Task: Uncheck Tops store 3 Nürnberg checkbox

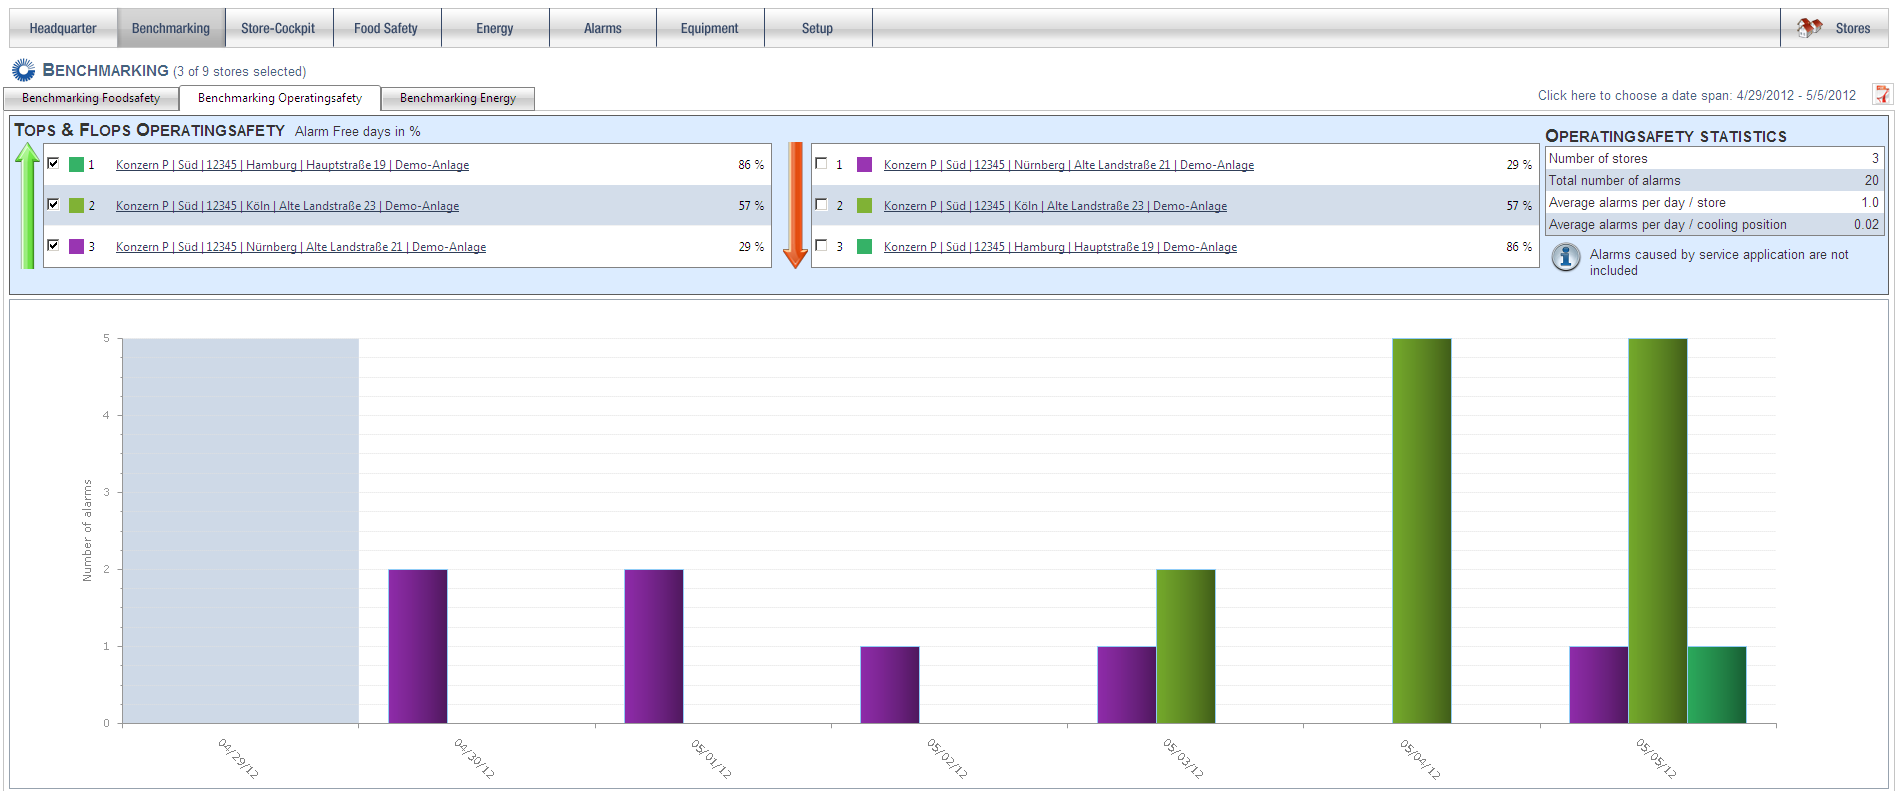Action: 54,245
